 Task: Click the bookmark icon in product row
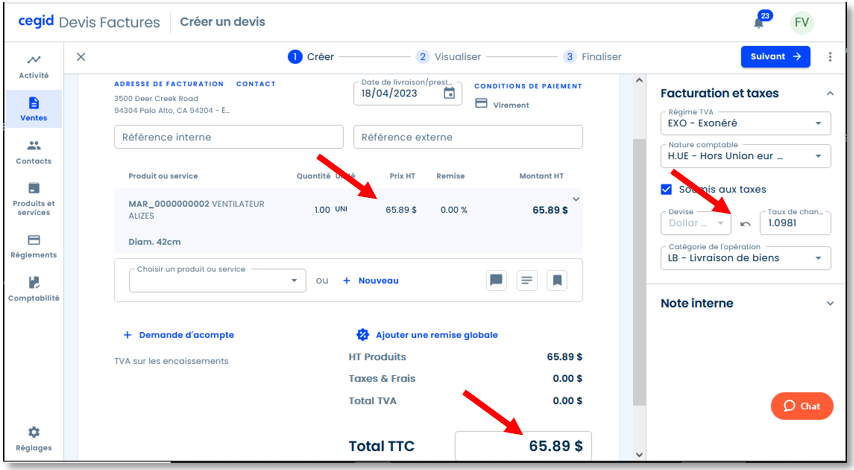[x=556, y=281]
